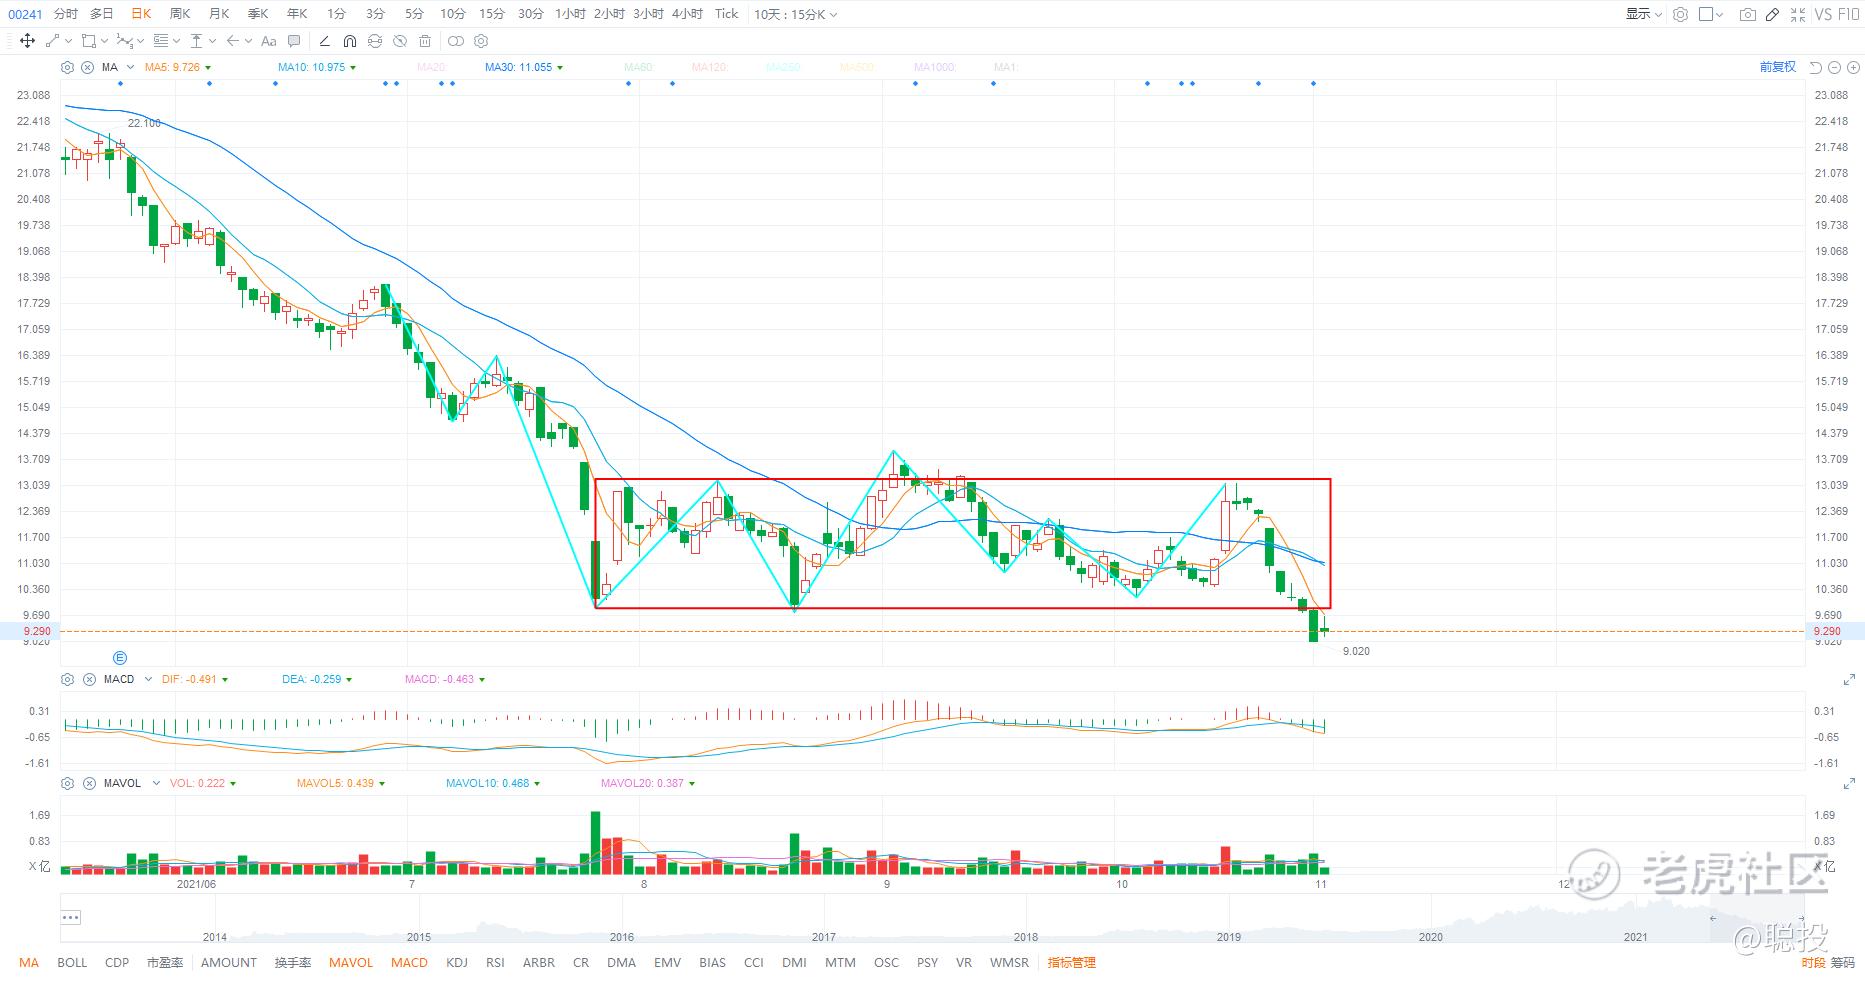Select the BOLL indicator
The height and width of the screenshot is (981, 1865).
[72, 963]
